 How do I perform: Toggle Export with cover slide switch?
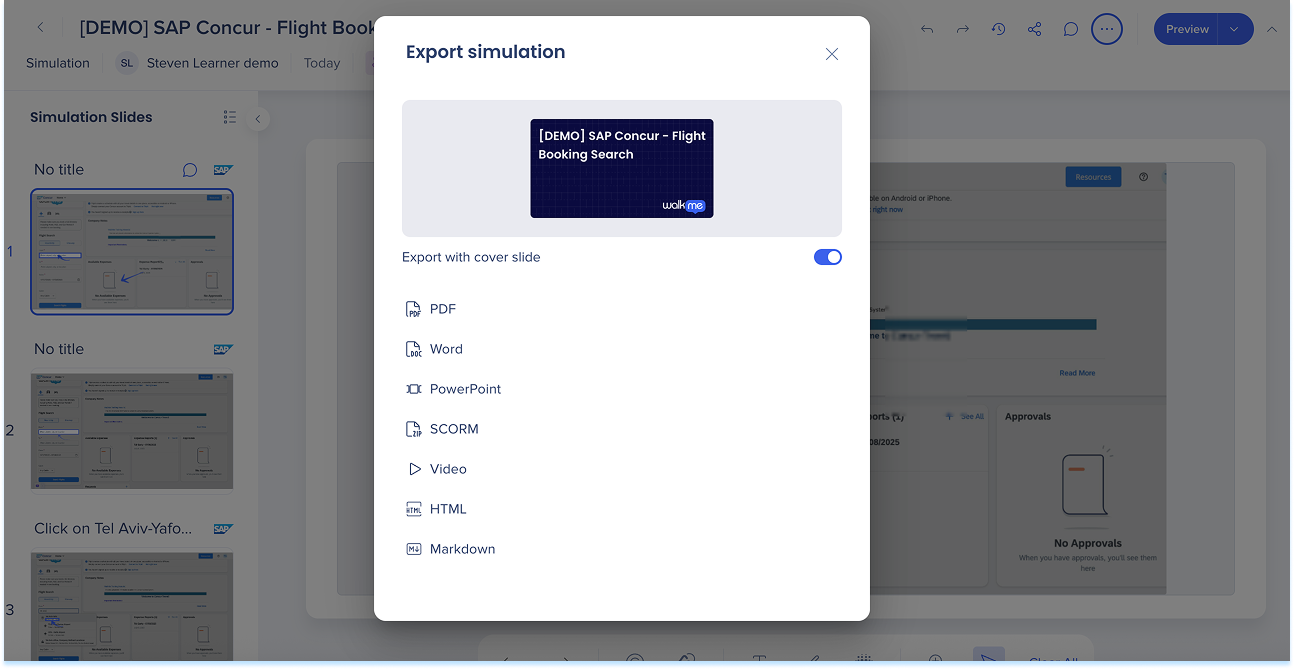tap(827, 257)
